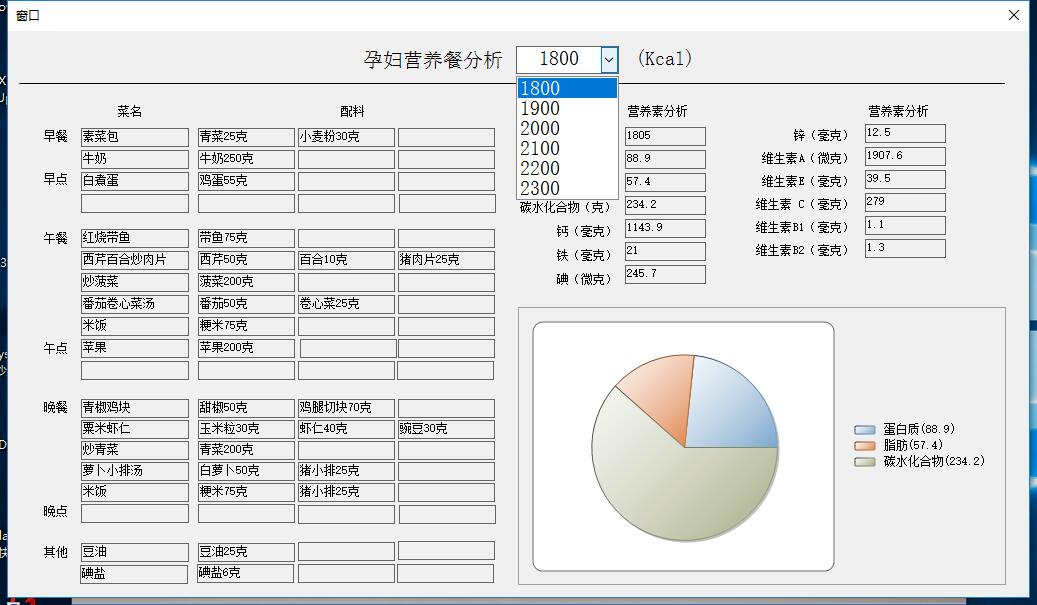Pick the 2100 calorie option
Screen dimensions: 1037x605
tap(567, 148)
